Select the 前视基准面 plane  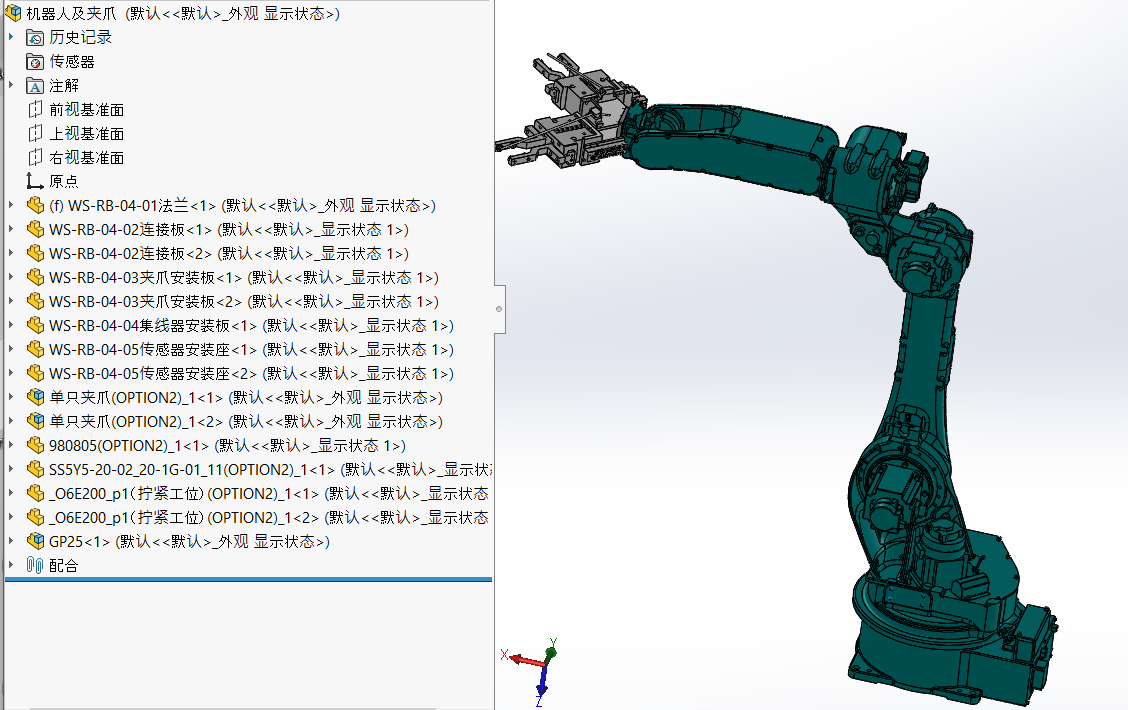click(86, 109)
